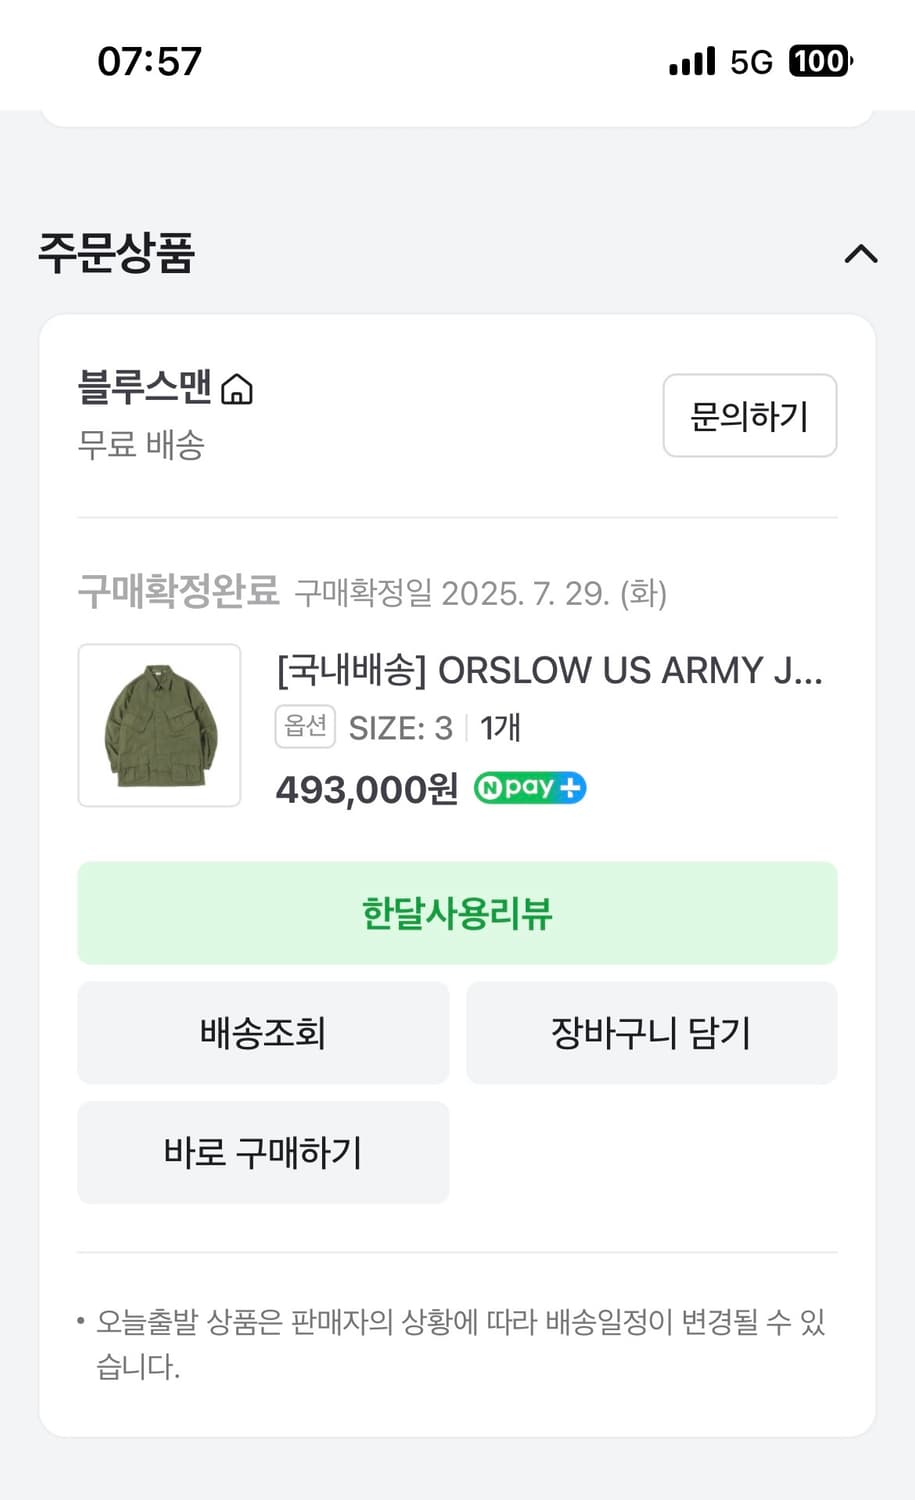Screen dimensions: 915x1500
Task: Tap the 옵션 option badge
Action: 305,727
